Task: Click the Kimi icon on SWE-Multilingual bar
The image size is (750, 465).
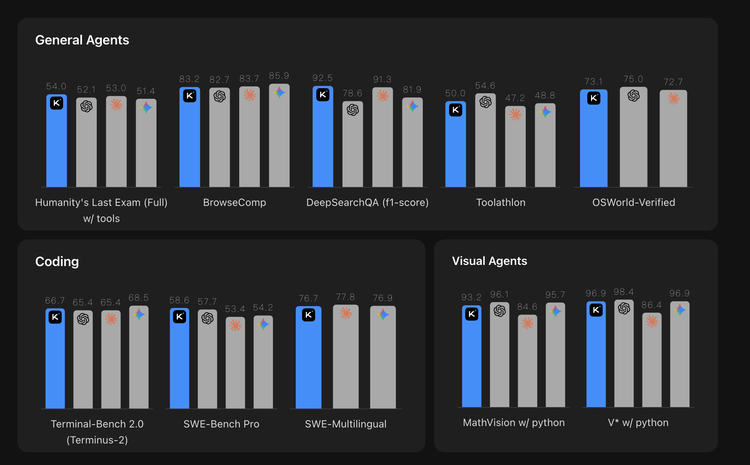Action: pyautogui.click(x=309, y=314)
